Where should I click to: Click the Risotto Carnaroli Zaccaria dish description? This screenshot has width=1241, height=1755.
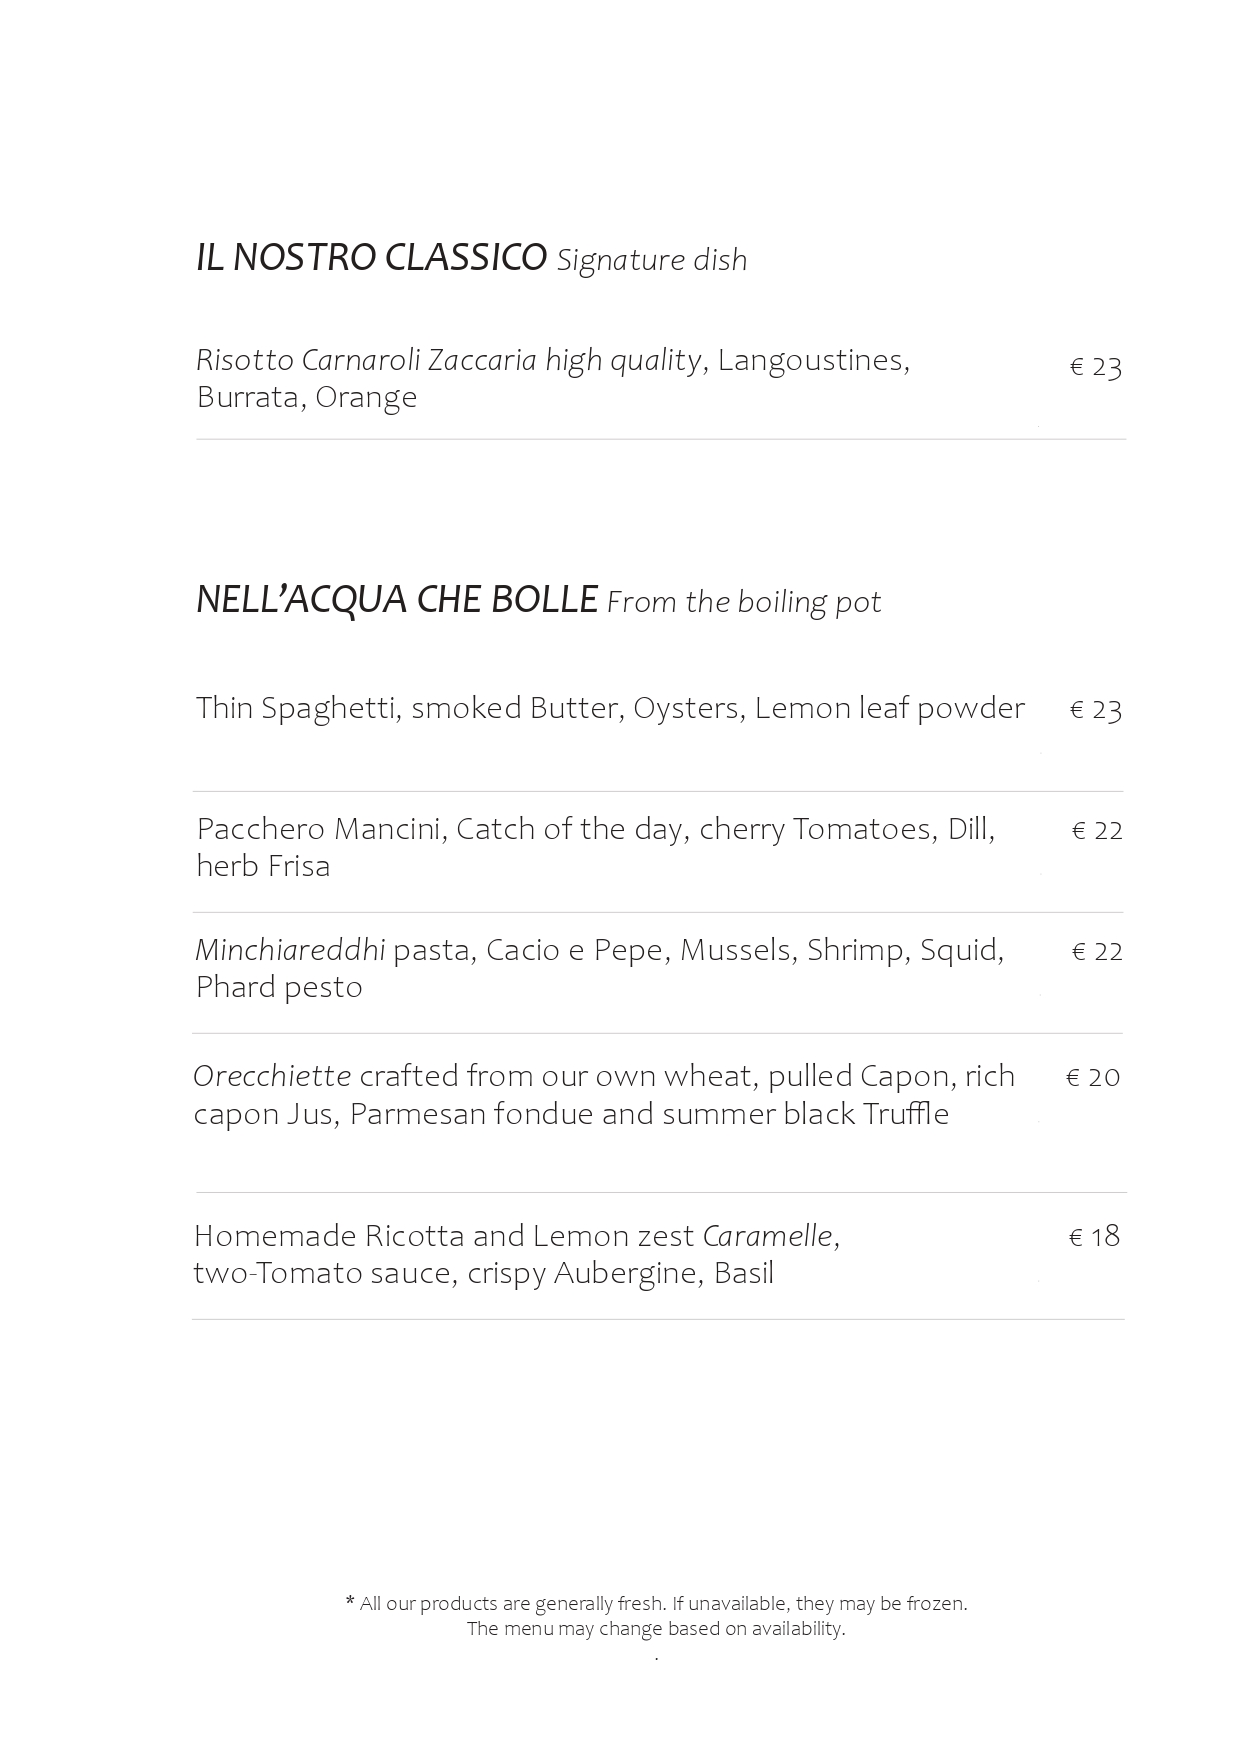(x=553, y=378)
